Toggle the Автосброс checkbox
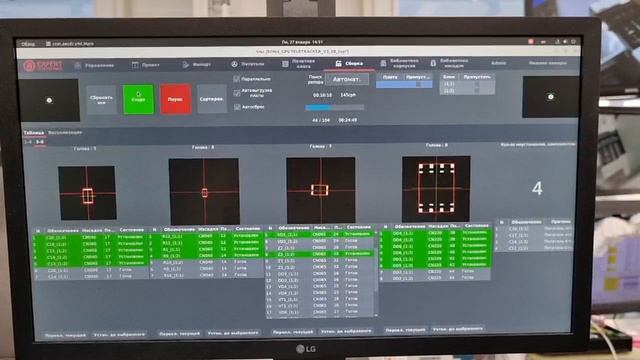The width and height of the screenshot is (640, 360). [x=237, y=107]
